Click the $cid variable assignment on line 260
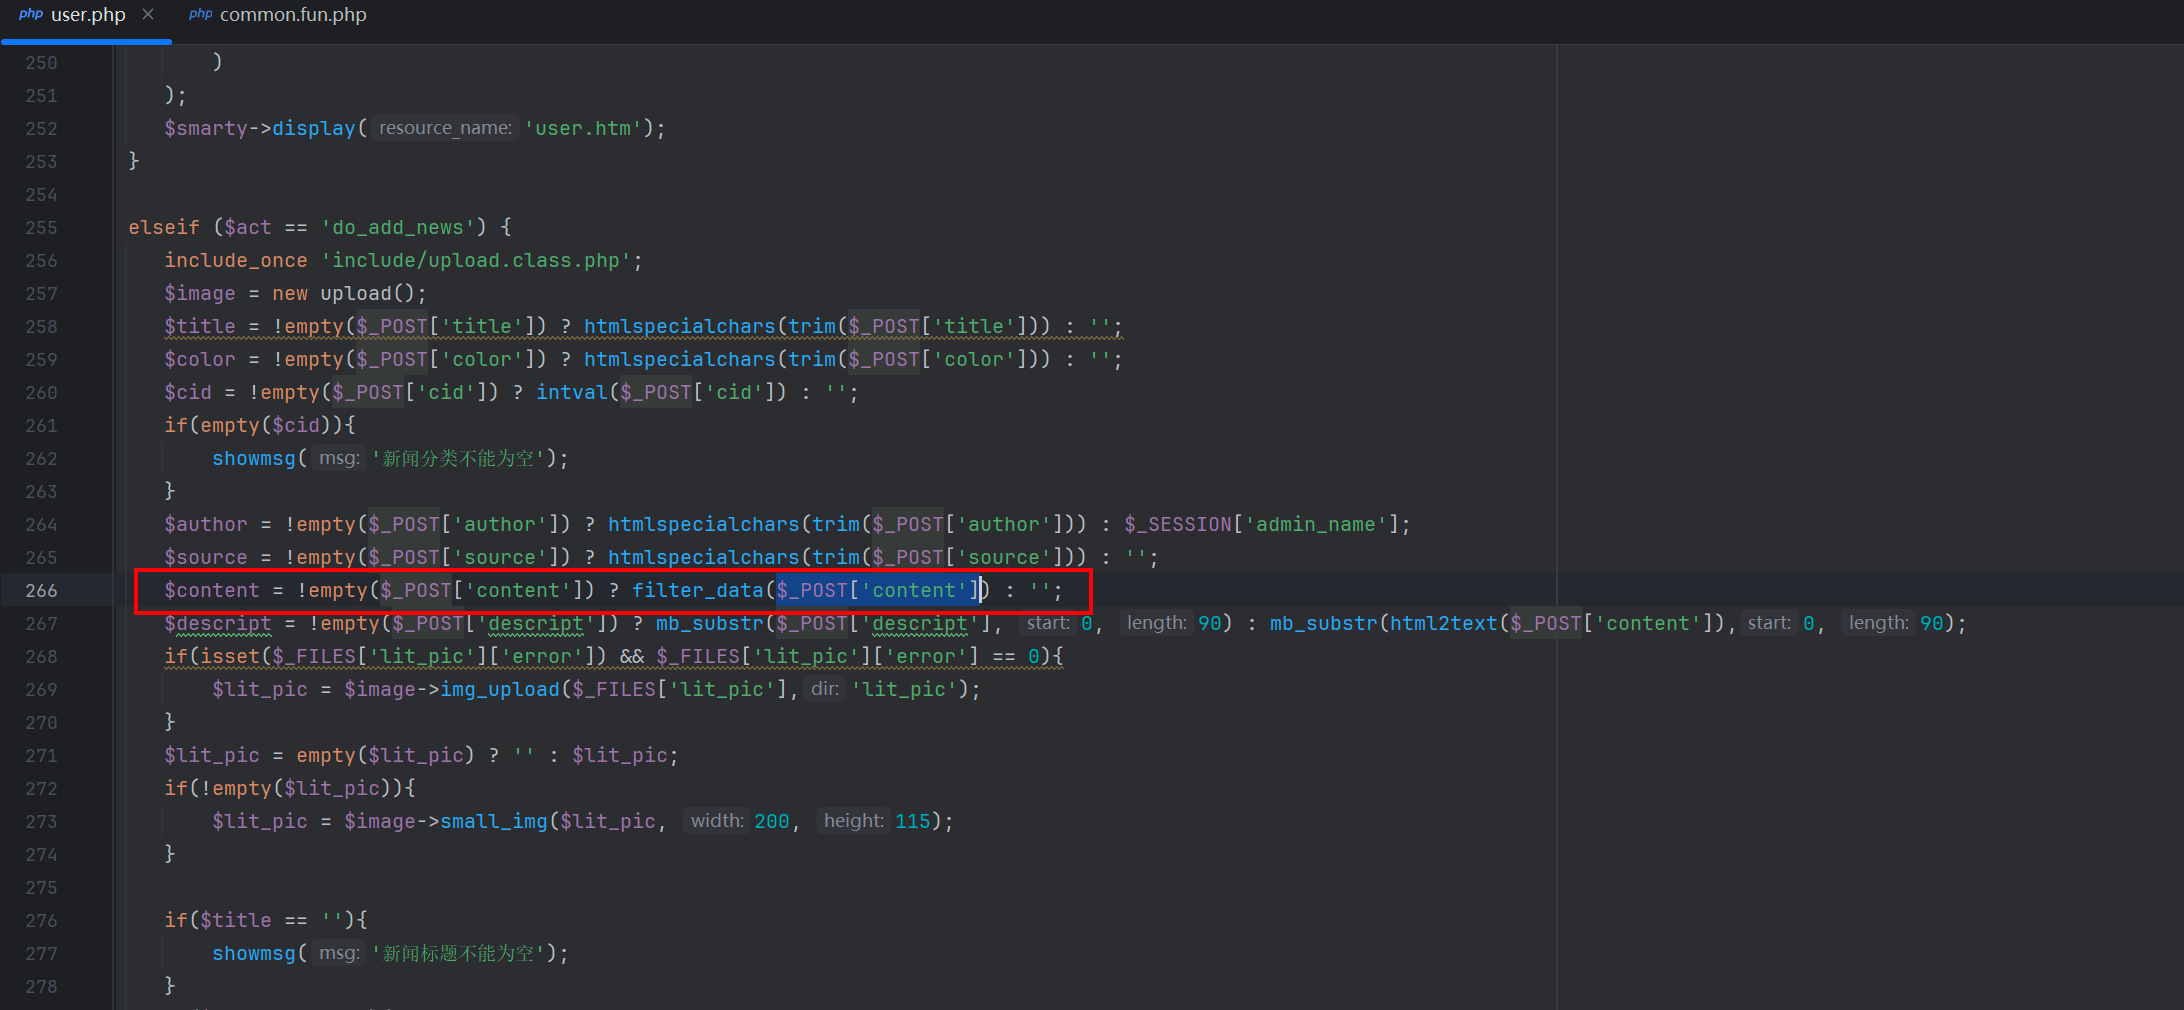 pos(188,393)
